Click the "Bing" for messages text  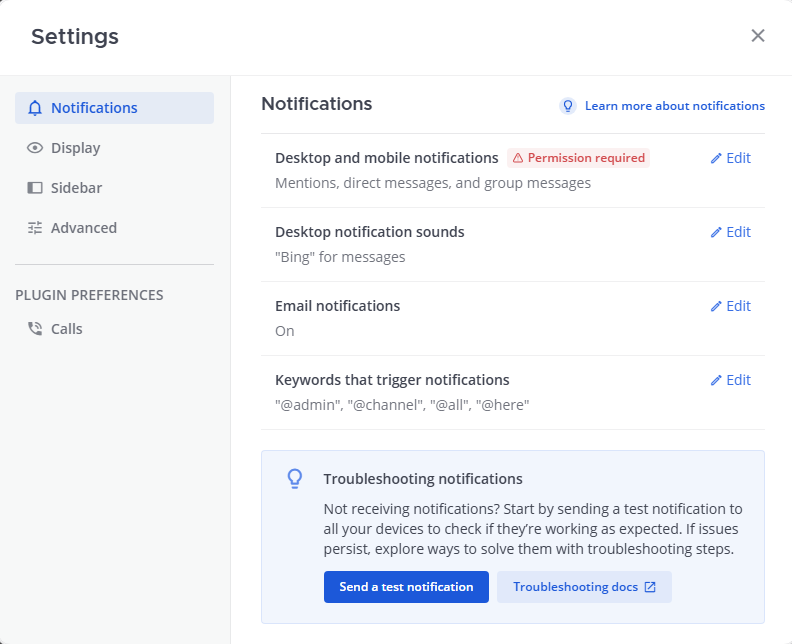(x=340, y=257)
